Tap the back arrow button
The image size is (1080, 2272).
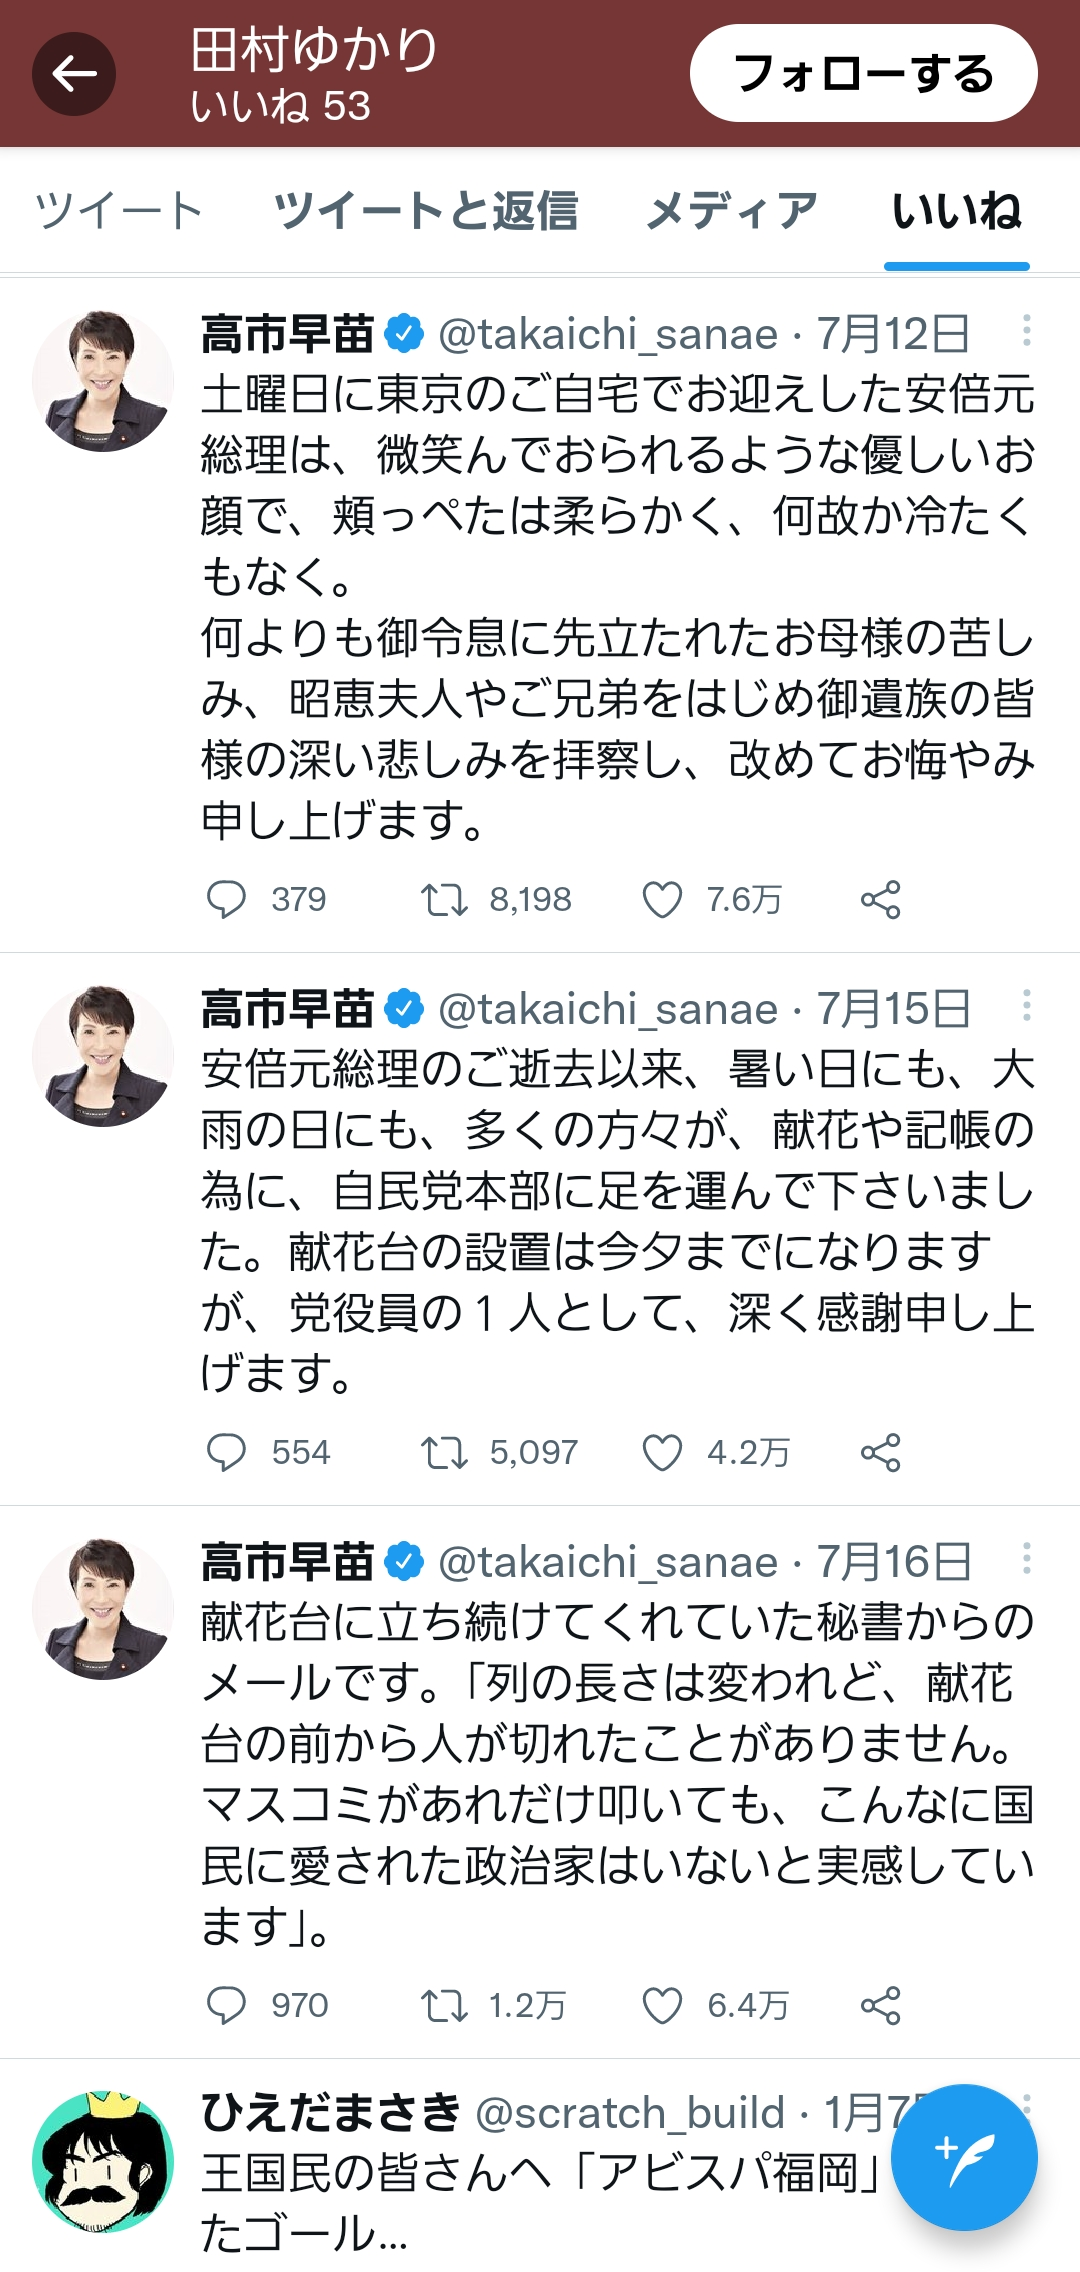[74, 74]
